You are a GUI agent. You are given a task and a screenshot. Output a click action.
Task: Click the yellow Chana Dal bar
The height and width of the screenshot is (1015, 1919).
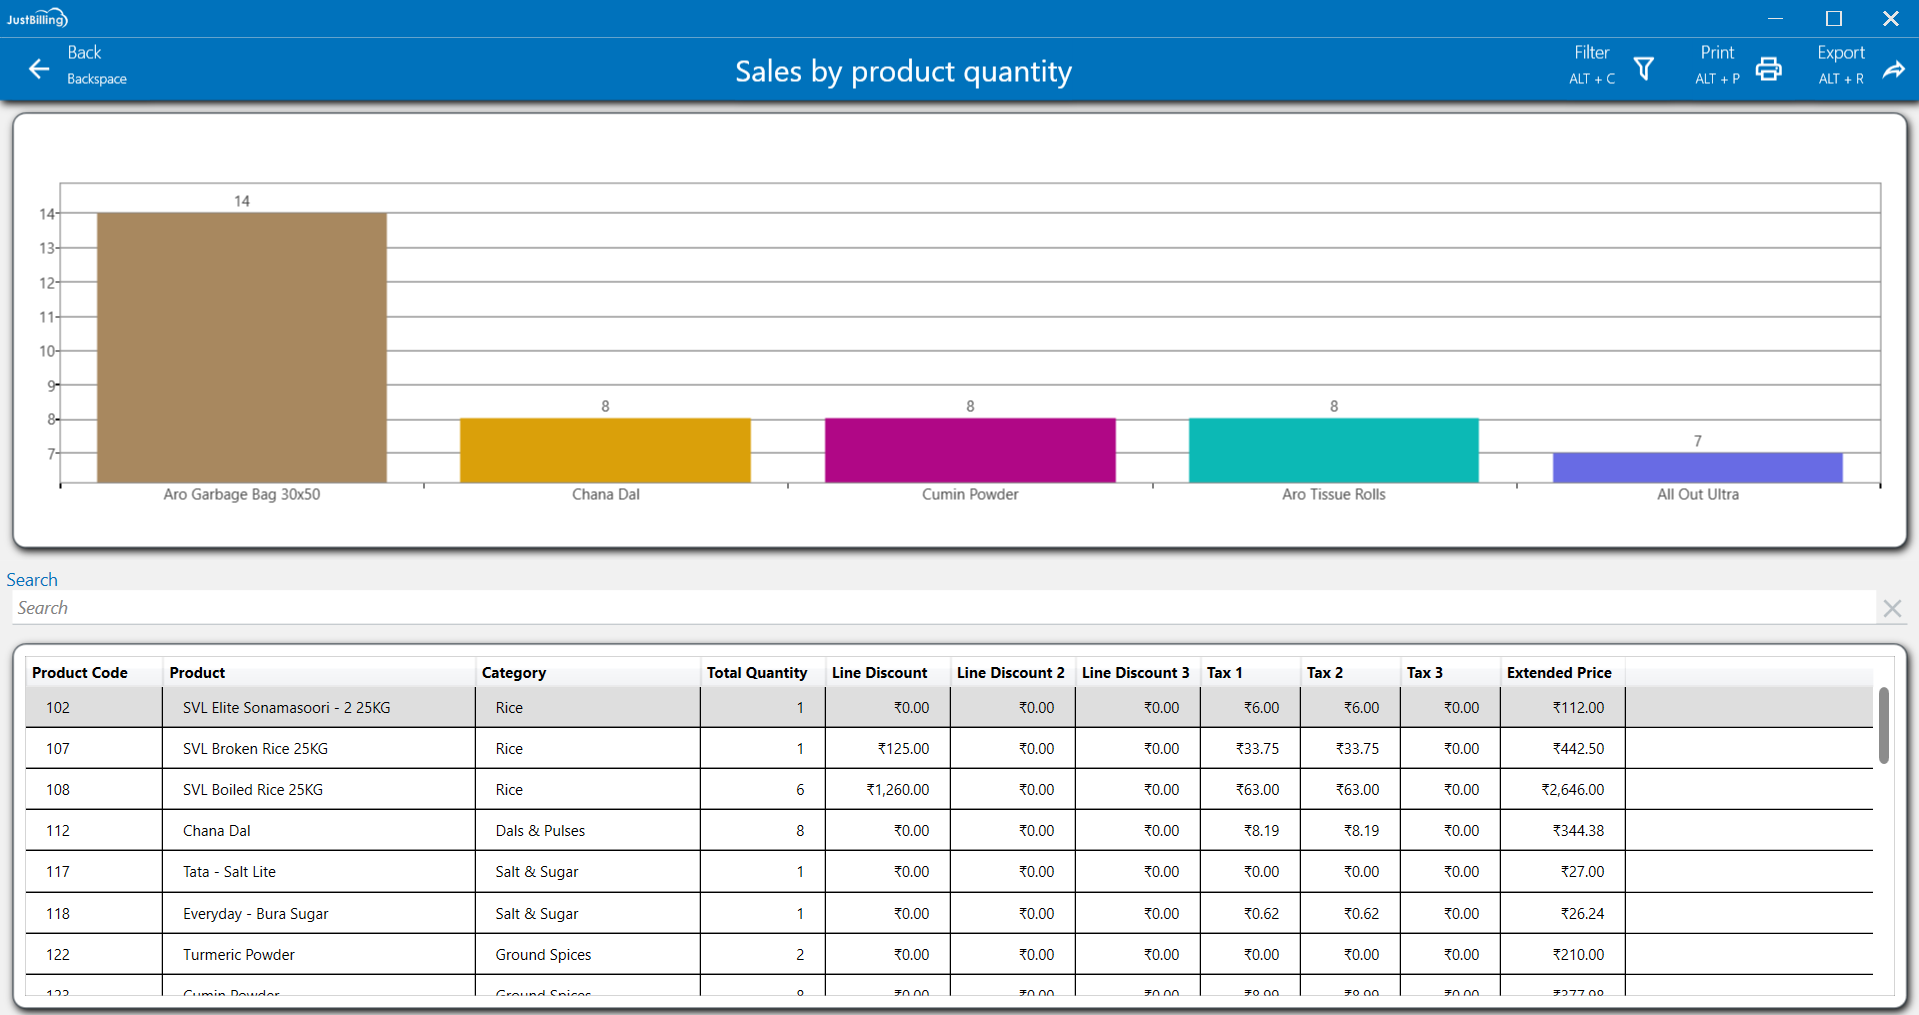(x=605, y=450)
